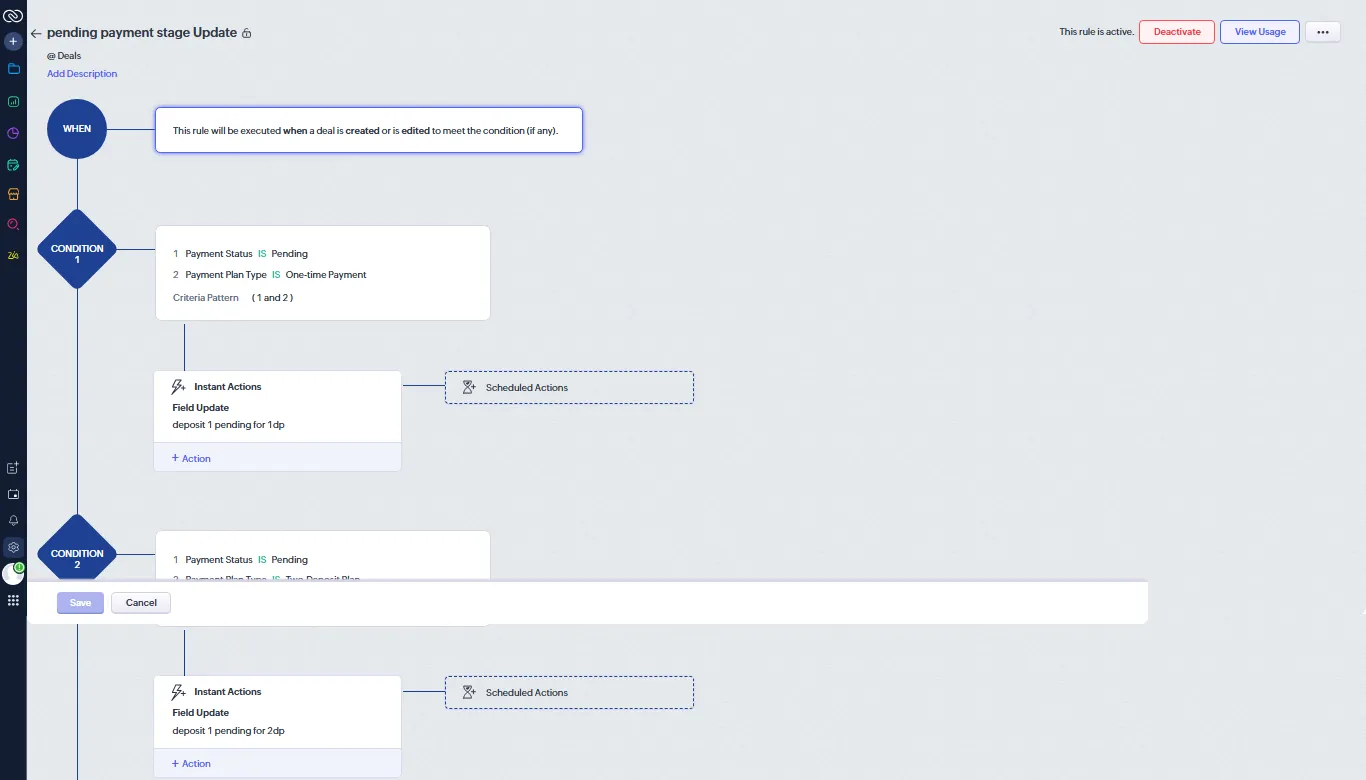1366x780 pixels.
Task: Open Condition 1 criteria card
Action: coord(323,273)
